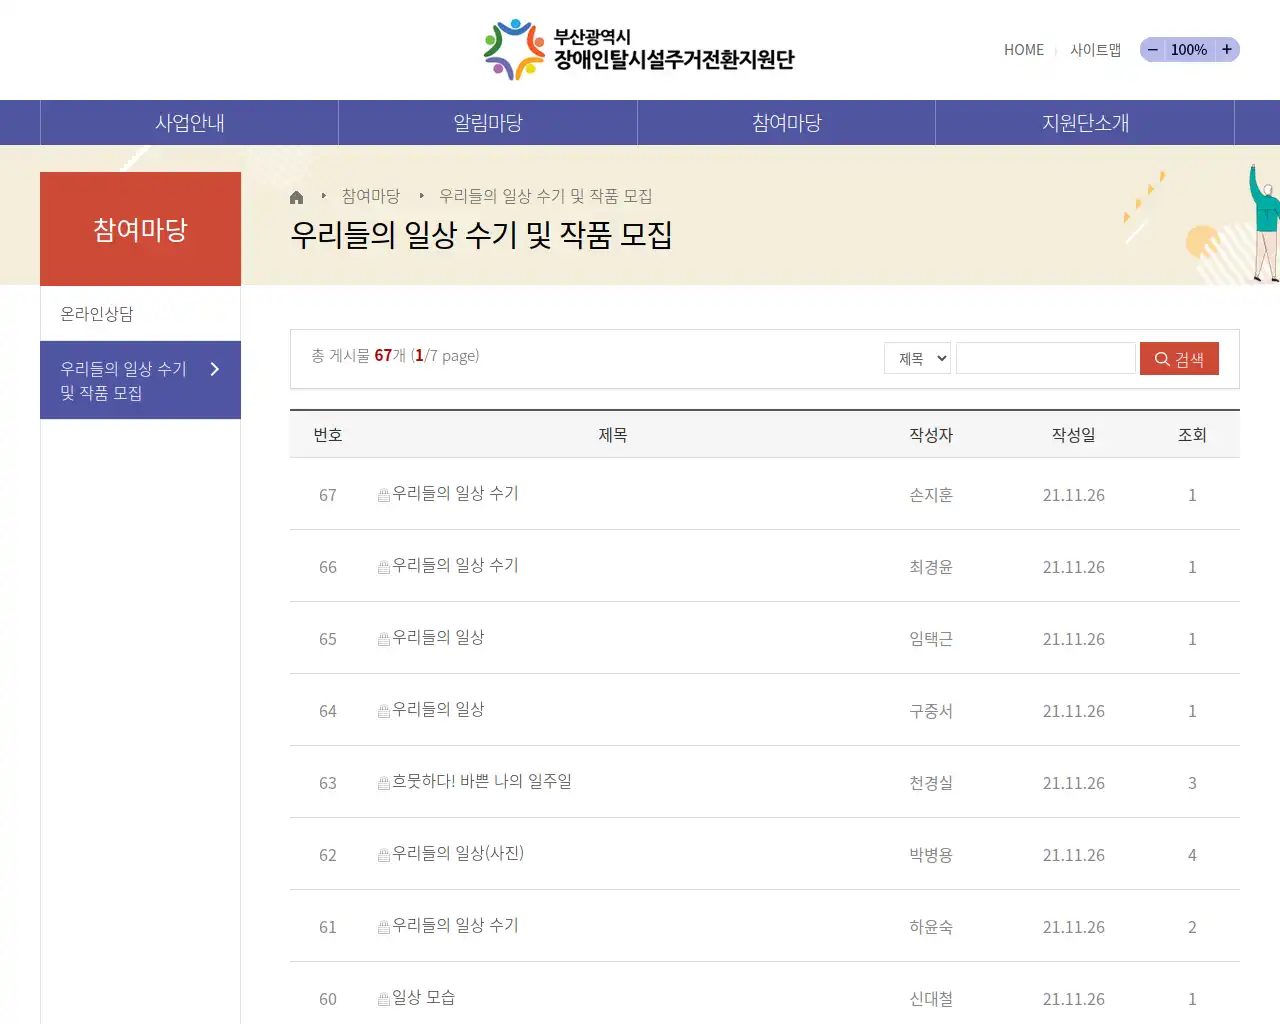Open post 66 titled 우리들의 일상 수기

click(455, 565)
